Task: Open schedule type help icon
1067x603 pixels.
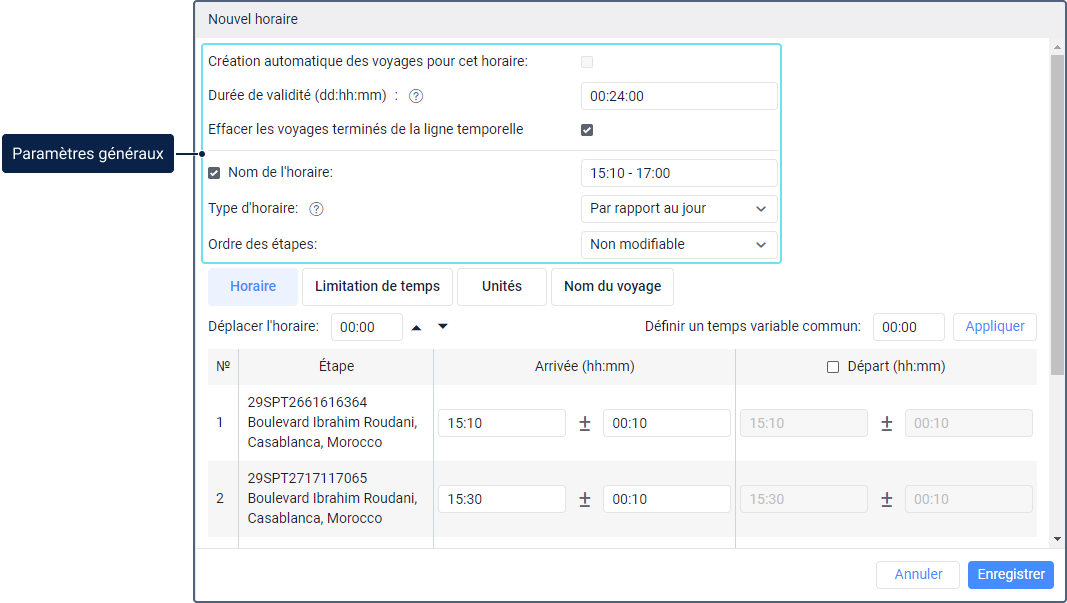Action: [316, 209]
